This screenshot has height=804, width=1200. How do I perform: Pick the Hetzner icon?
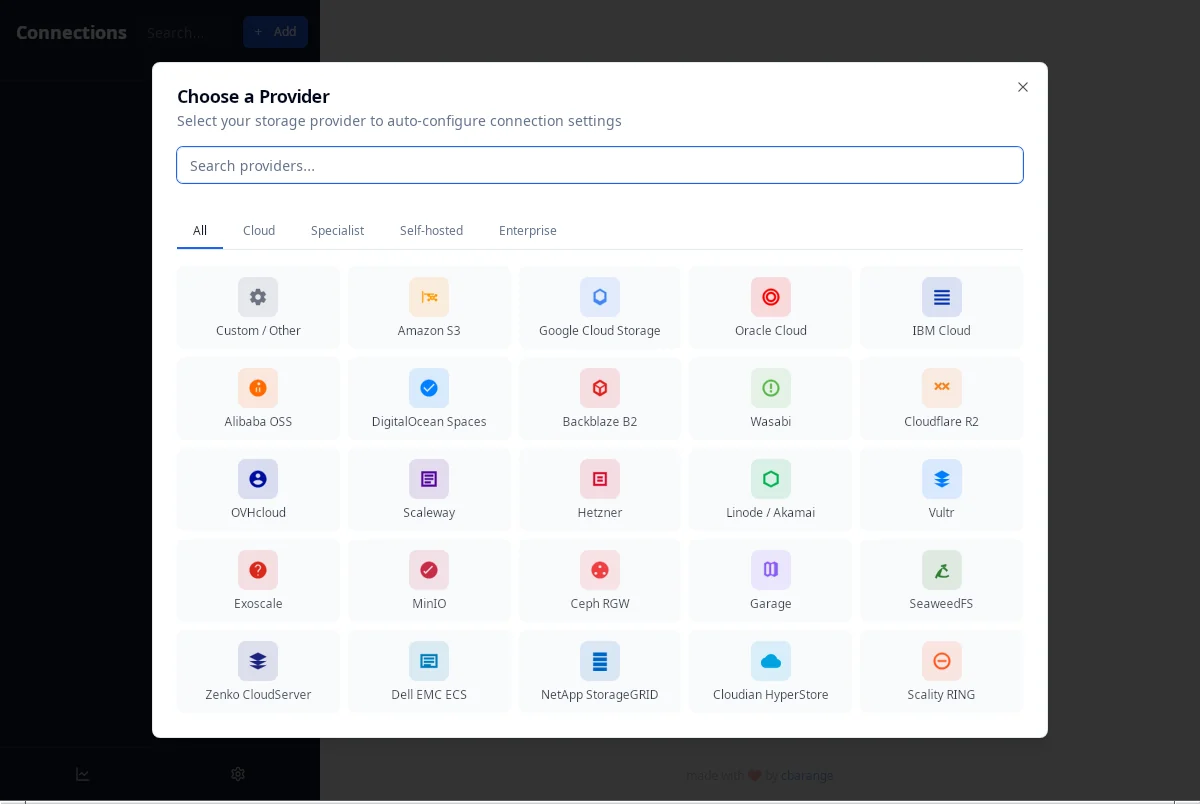coord(600,479)
